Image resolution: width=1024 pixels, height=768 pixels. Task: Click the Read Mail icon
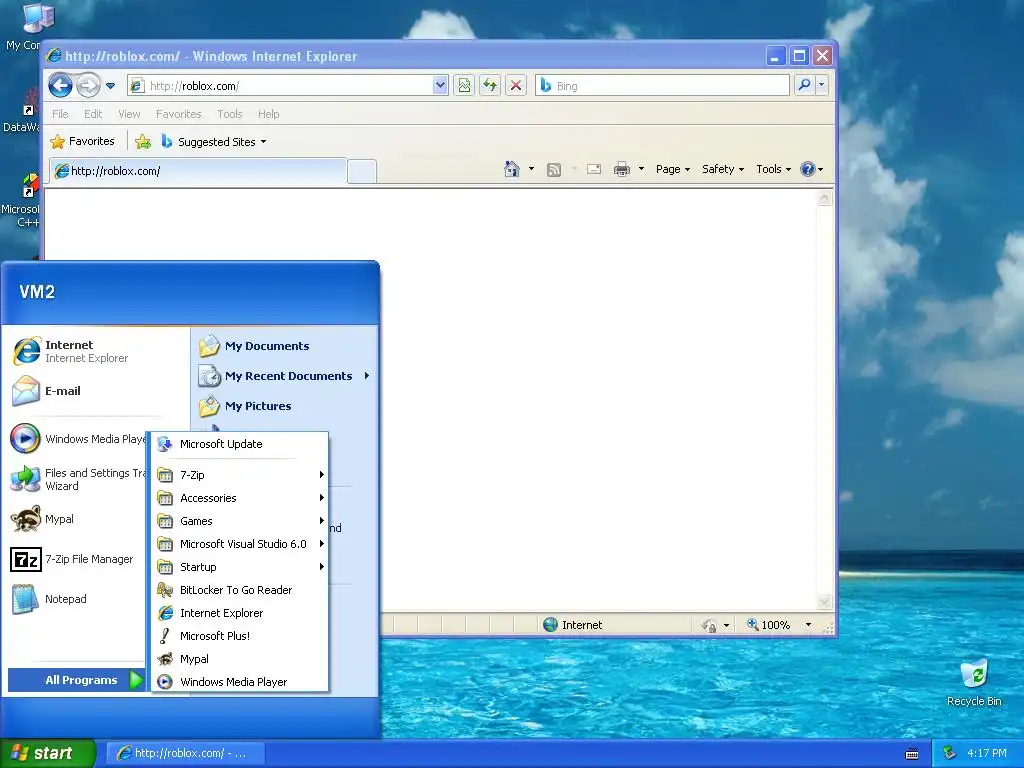(594, 169)
